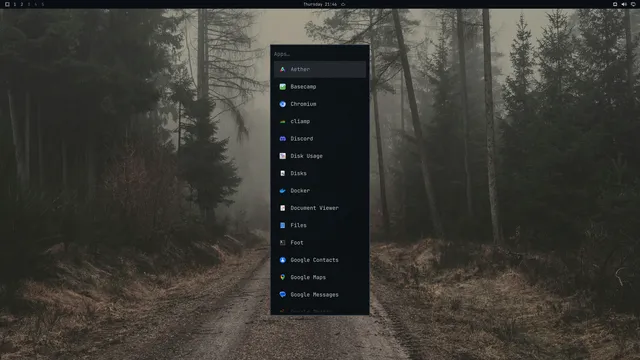Viewport: 640px width, 360px height.
Task: Click the Foot terminal icon
Action: click(282, 242)
